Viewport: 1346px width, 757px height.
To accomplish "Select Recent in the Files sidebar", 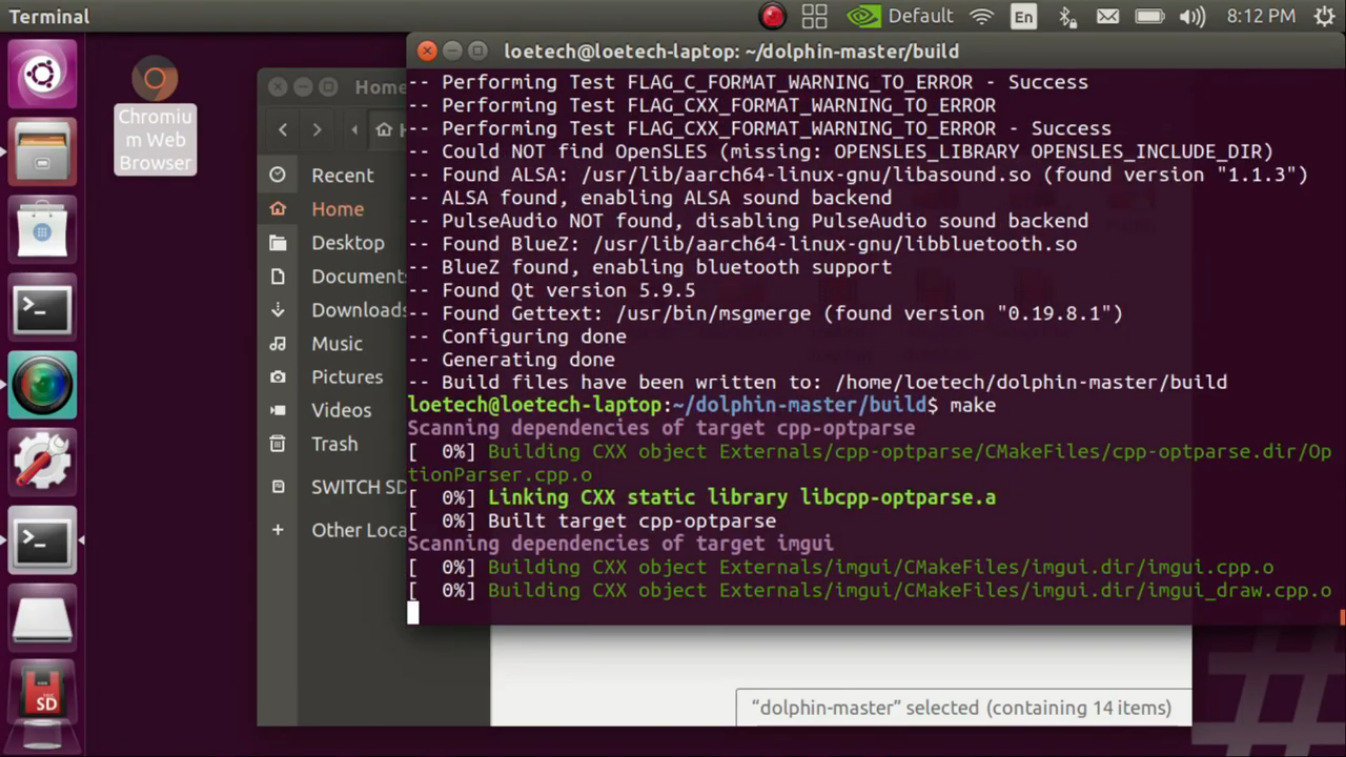I will click(x=341, y=175).
